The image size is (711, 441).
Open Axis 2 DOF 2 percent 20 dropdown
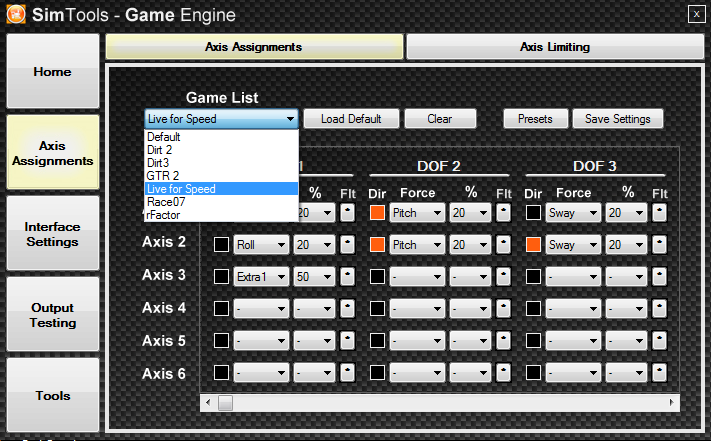(x=470, y=245)
